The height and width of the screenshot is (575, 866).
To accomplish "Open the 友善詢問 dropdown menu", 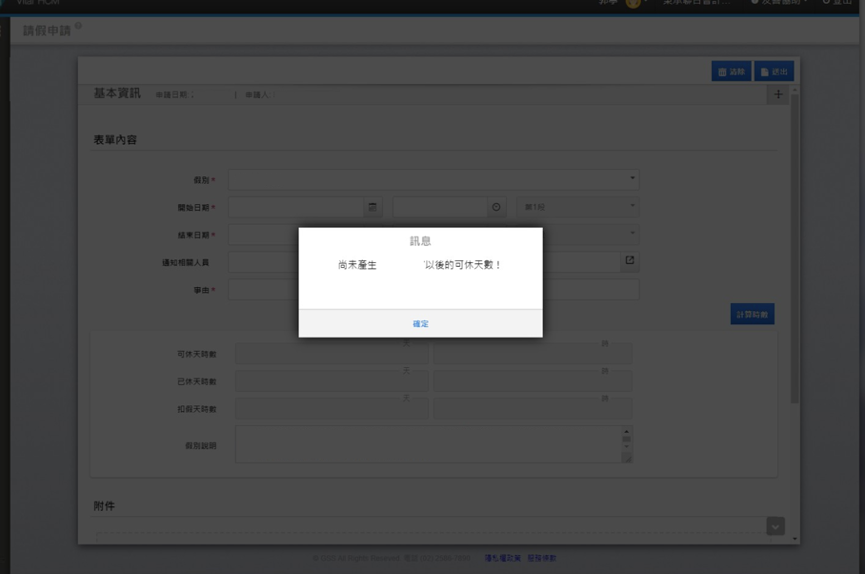I will click(779, 2).
